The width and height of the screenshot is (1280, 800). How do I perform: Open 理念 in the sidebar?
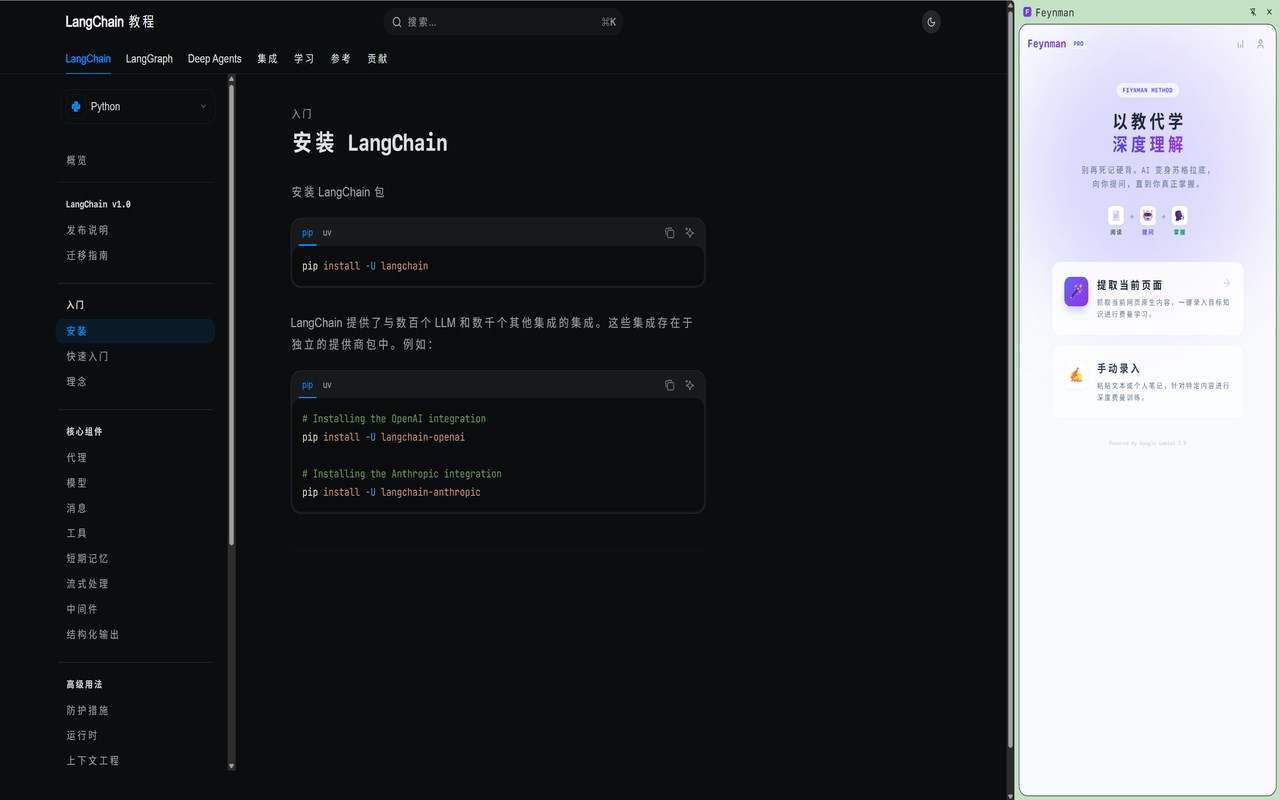(77, 381)
